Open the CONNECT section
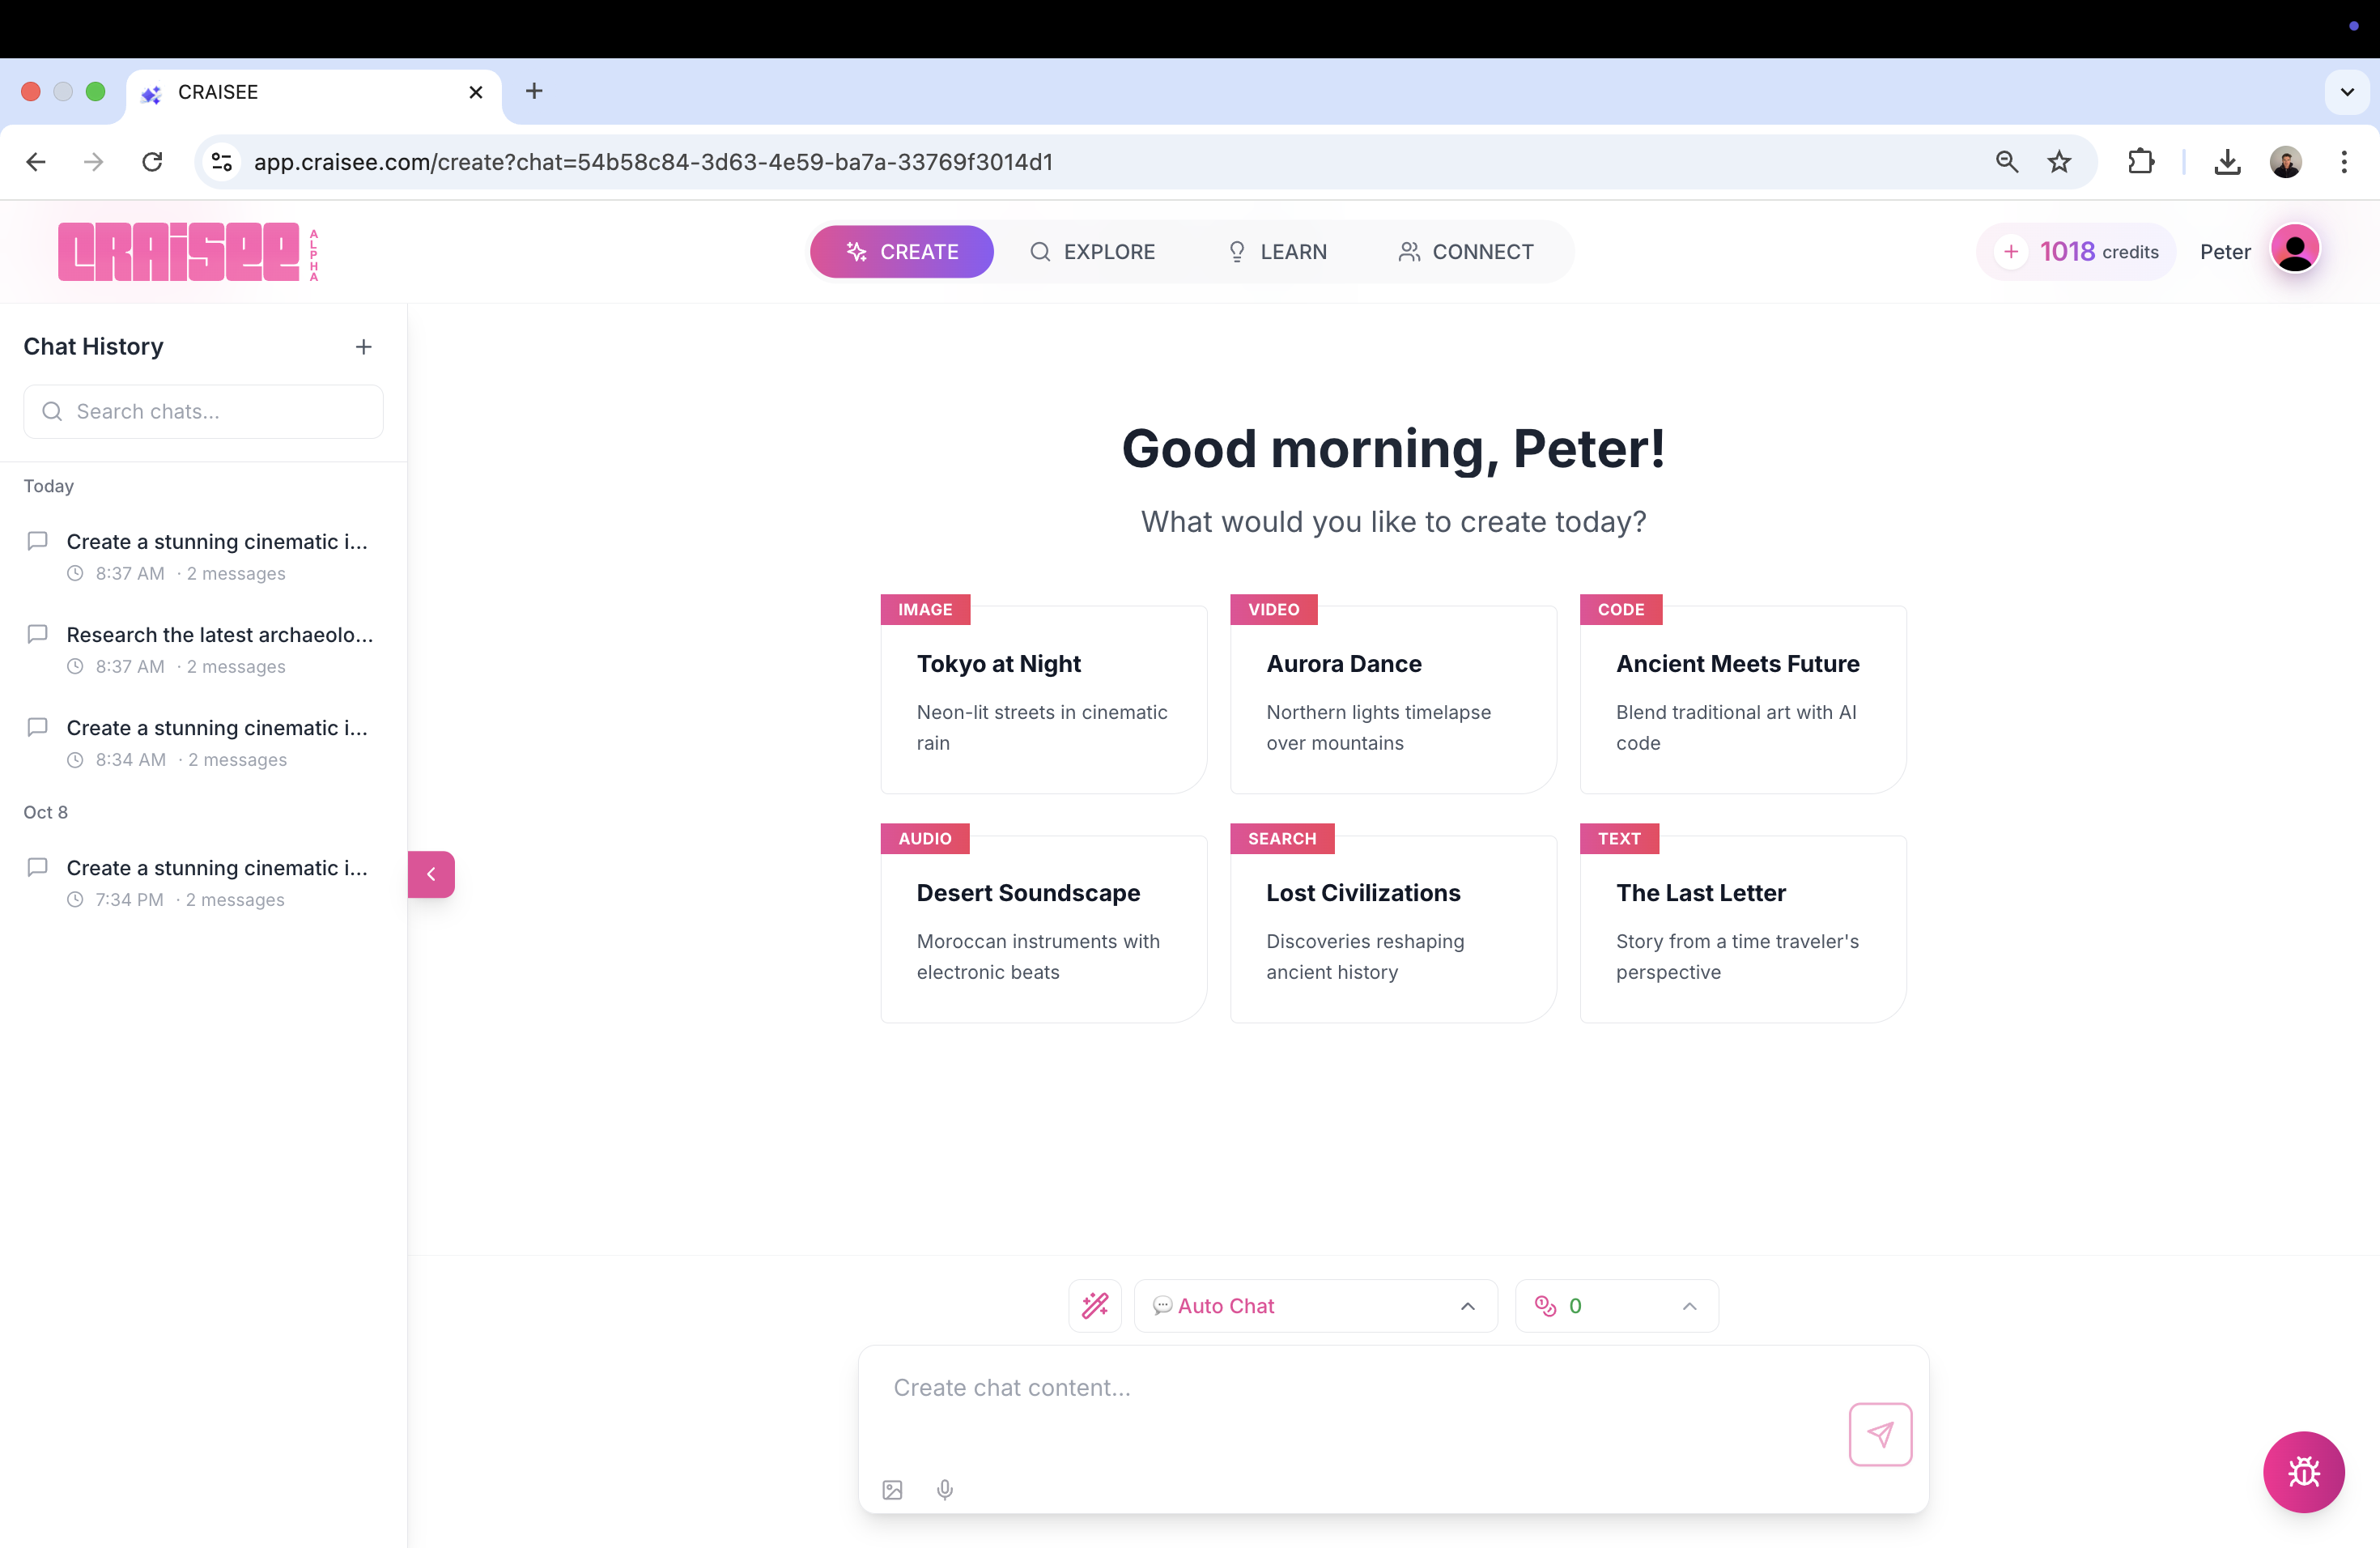The width and height of the screenshot is (2380, 1548). pos(1466,252)
